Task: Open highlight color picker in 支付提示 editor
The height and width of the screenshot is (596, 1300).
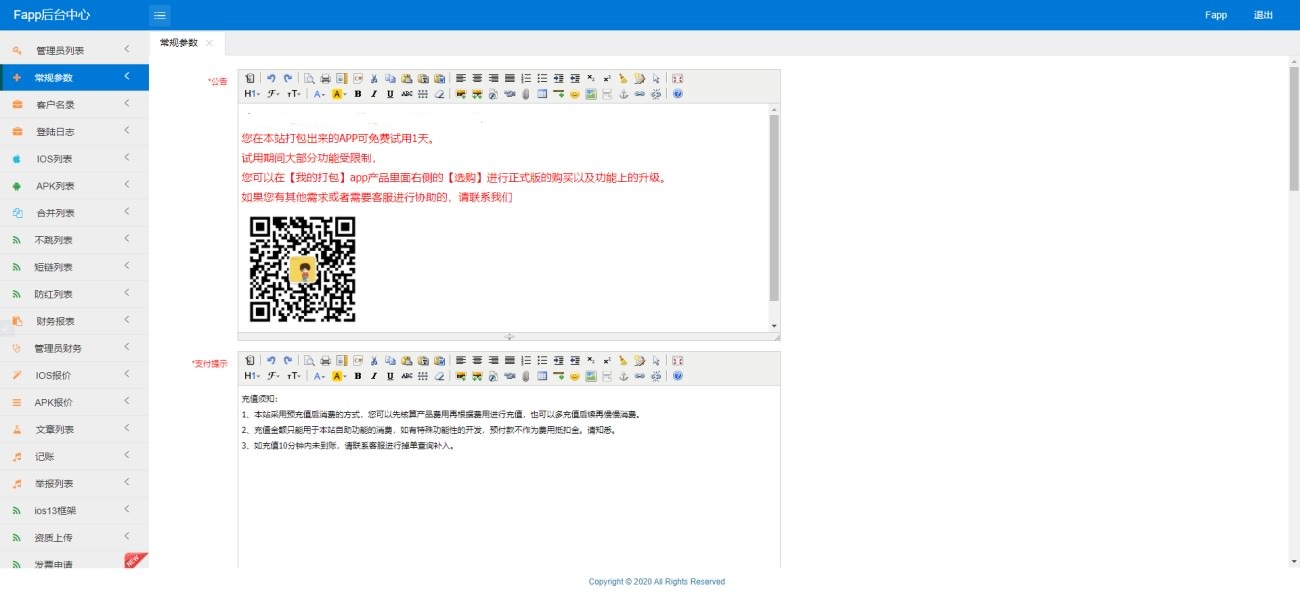Action: coord(340,376)
